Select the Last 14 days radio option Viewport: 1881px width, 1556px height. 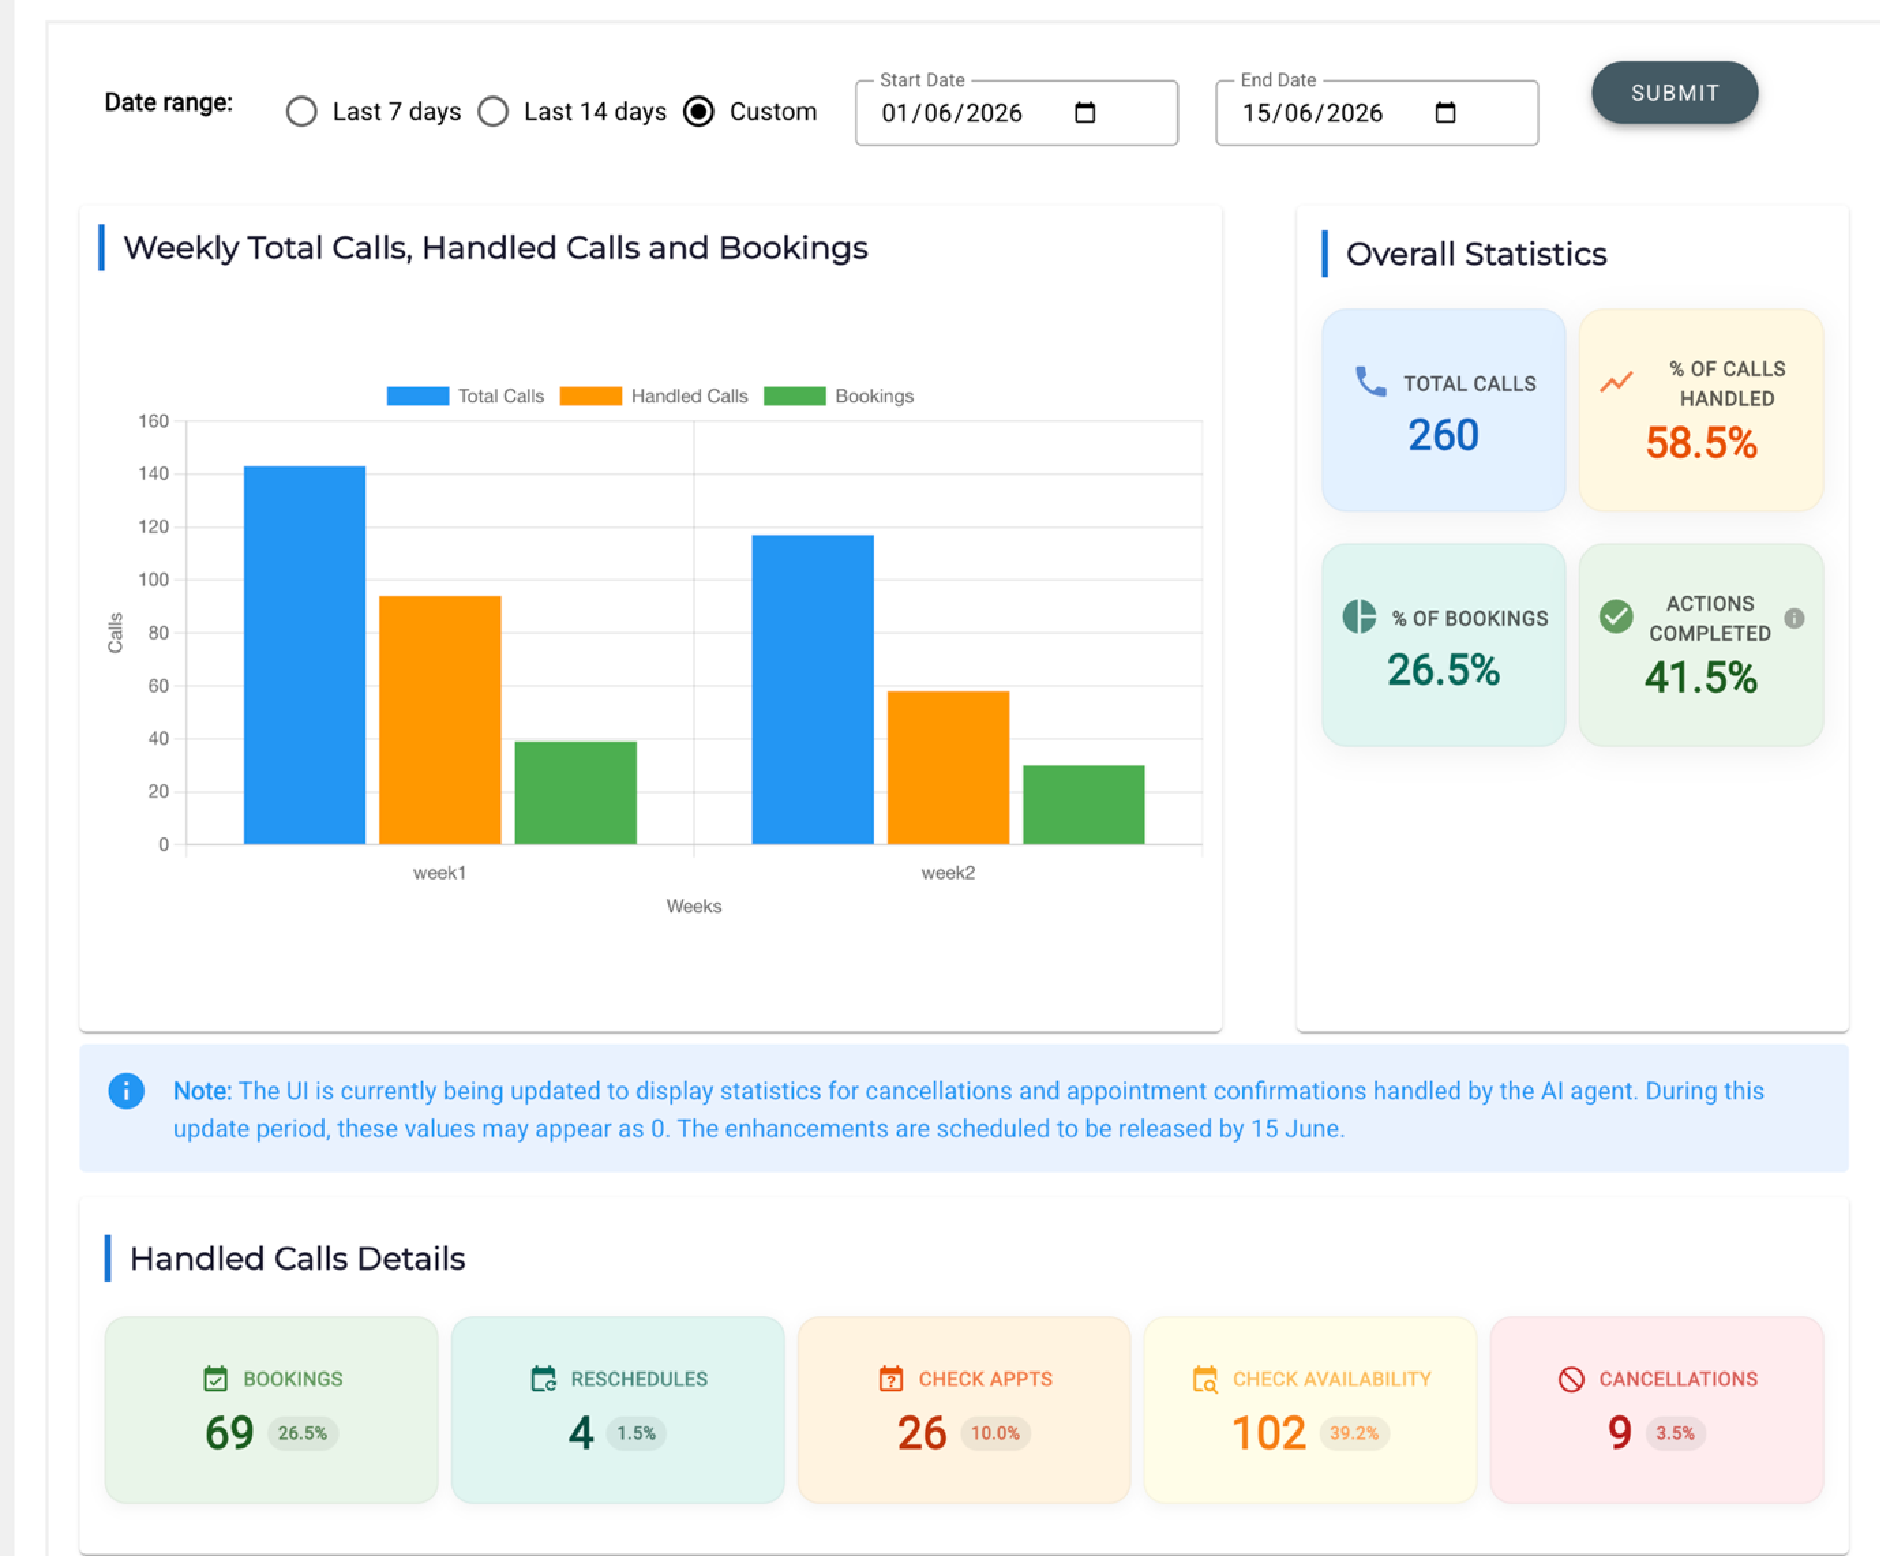[x=493, y=111]
